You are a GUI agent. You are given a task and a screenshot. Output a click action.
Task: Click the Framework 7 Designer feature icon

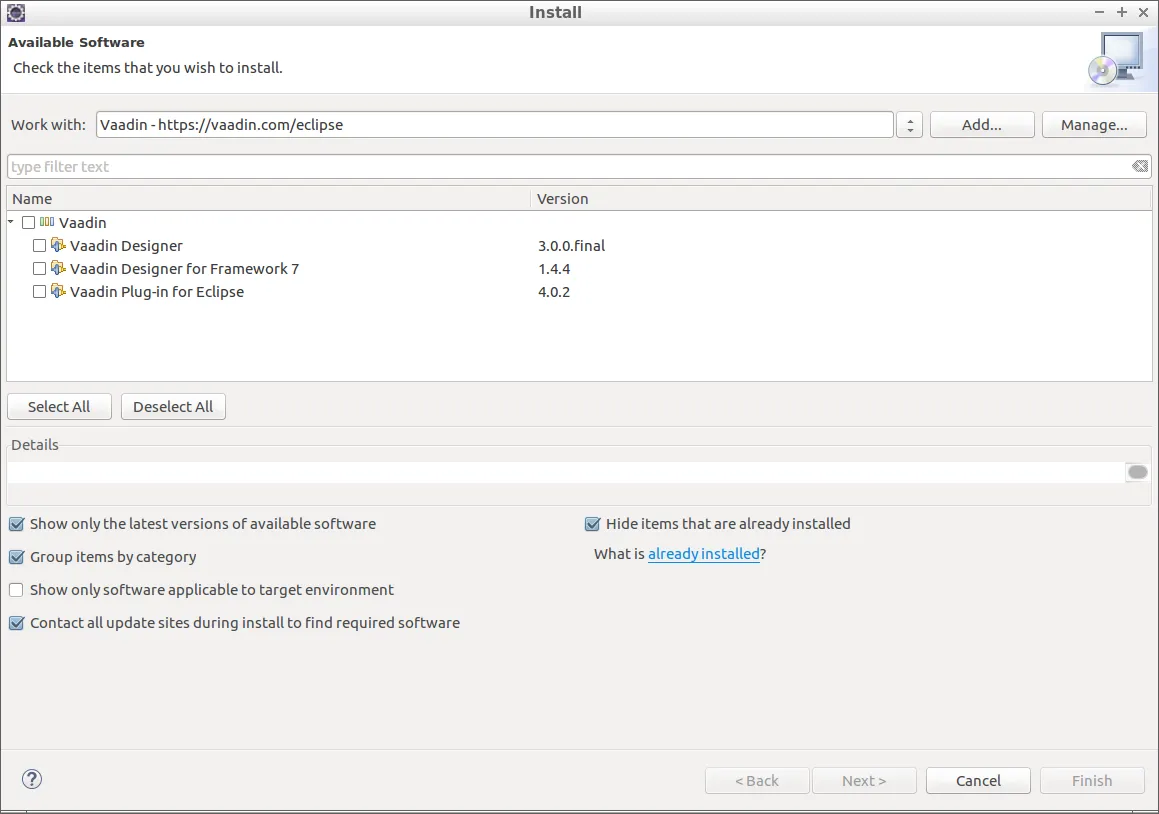click(58, 268)
